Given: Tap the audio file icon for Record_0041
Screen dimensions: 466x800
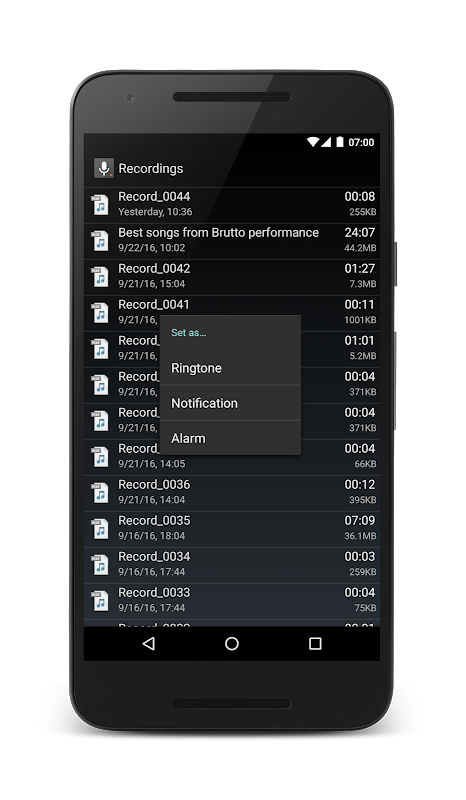Looking at the screenshot, I should (x=100, y=313).
